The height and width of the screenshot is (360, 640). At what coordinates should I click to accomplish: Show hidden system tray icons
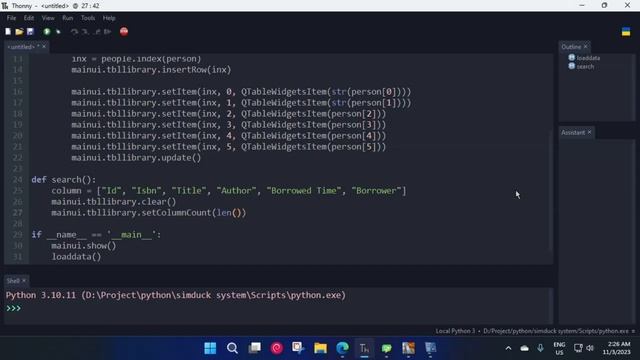click(x=508, y=348)
